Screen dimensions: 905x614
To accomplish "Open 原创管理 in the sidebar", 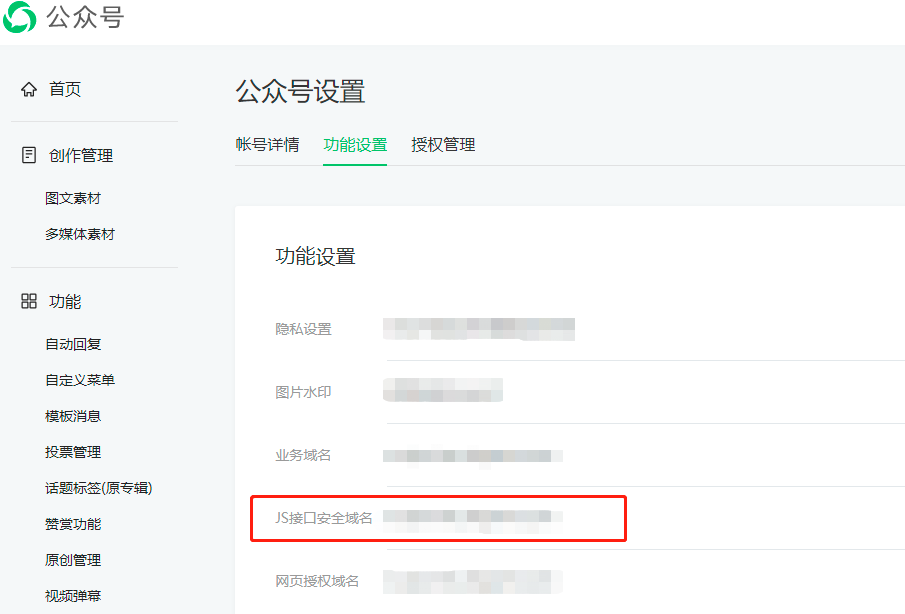I will click(x=73, y=560).
